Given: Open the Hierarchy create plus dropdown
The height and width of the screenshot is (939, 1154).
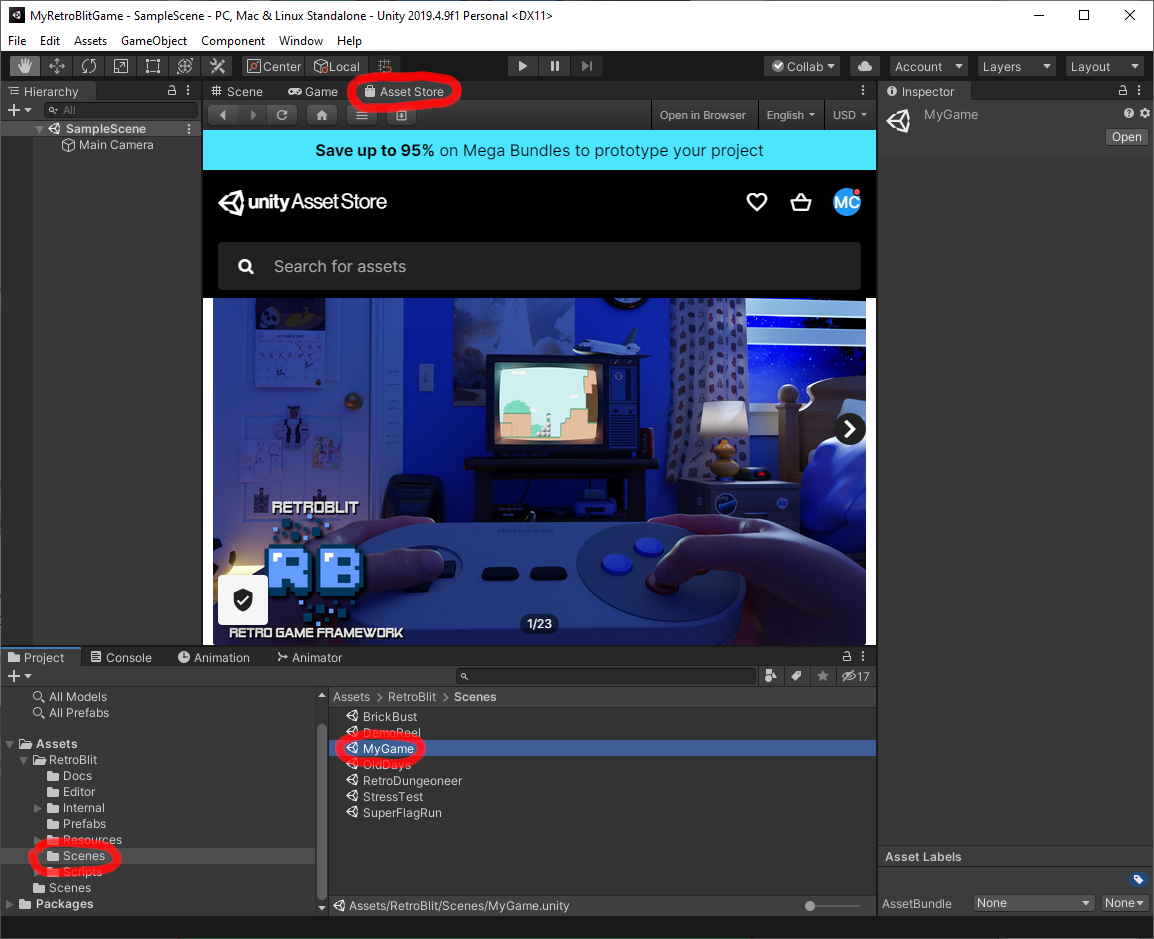Looking at the screenshot, I should pyautogui.click(x=19, y=110).
